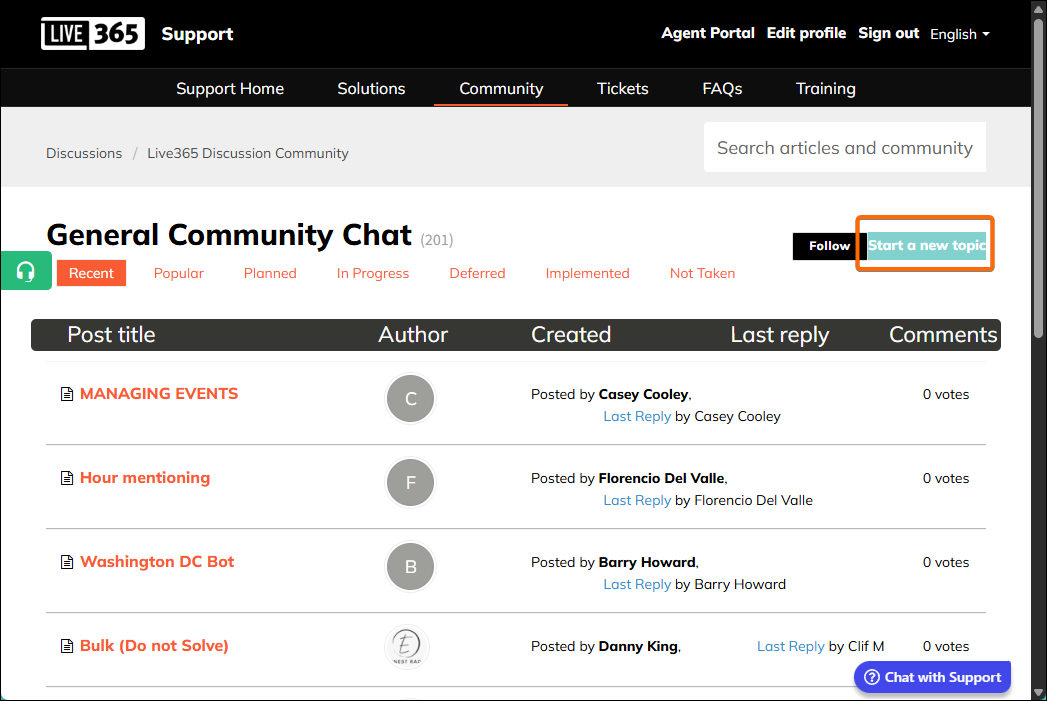This screenshot has height=701, width=1047.
Task: Click Last Reply link by Florencio Del Valle
Action: (637, 501)
